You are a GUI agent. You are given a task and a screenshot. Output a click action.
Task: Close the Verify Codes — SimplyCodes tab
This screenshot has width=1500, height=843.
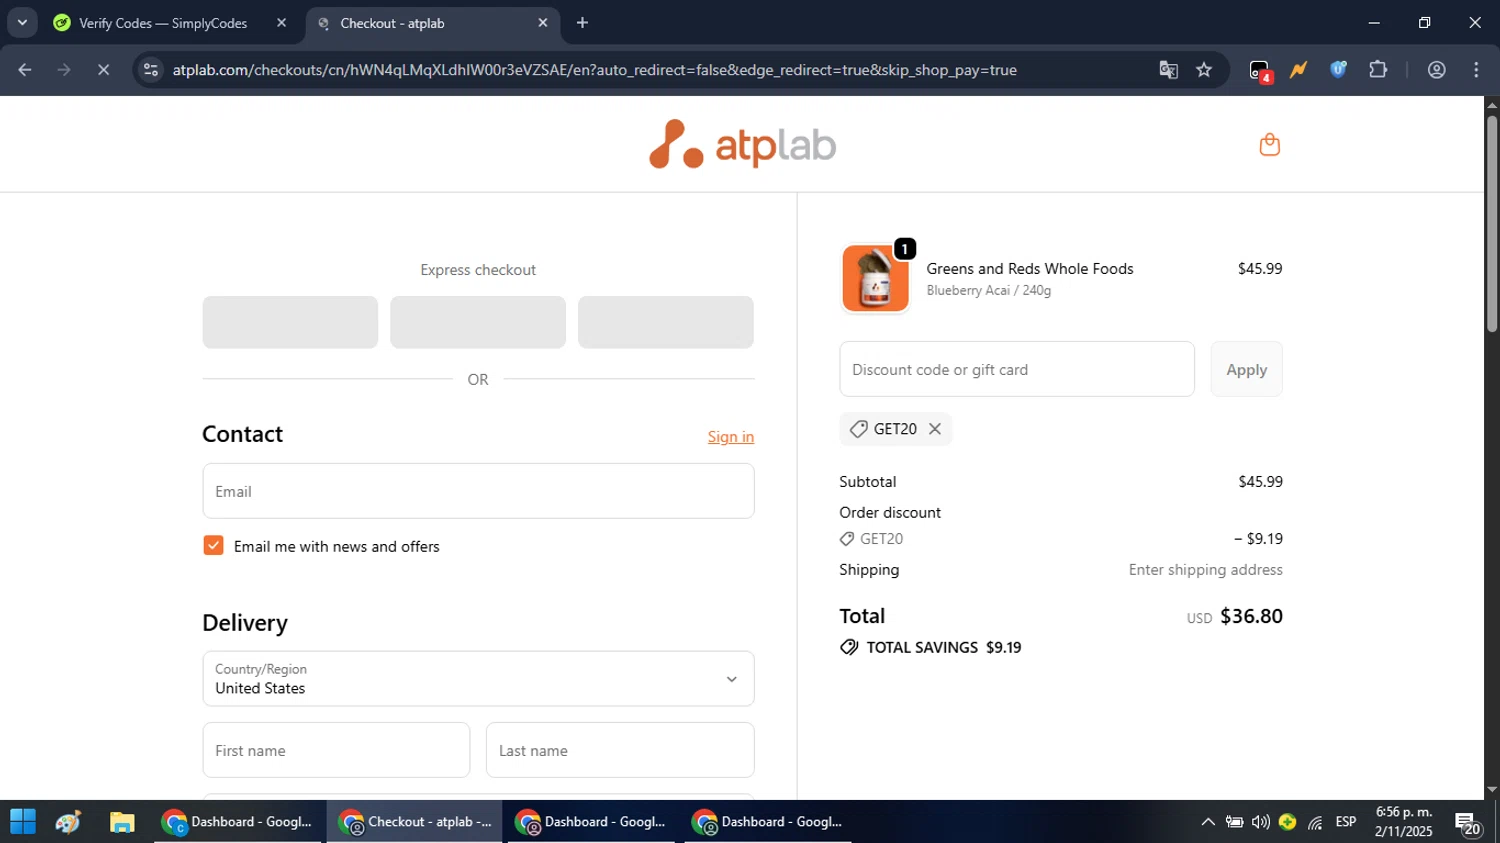281,23
